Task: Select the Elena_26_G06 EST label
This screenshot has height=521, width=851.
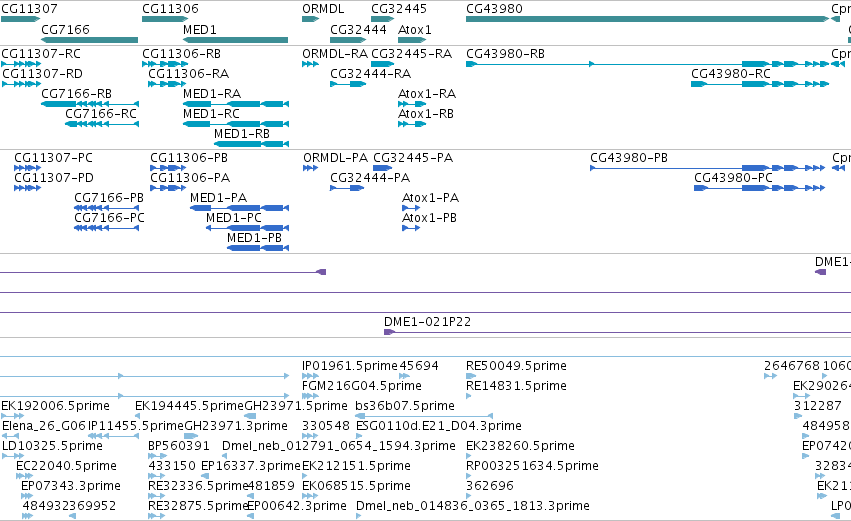Action: (x=44, y=426)
